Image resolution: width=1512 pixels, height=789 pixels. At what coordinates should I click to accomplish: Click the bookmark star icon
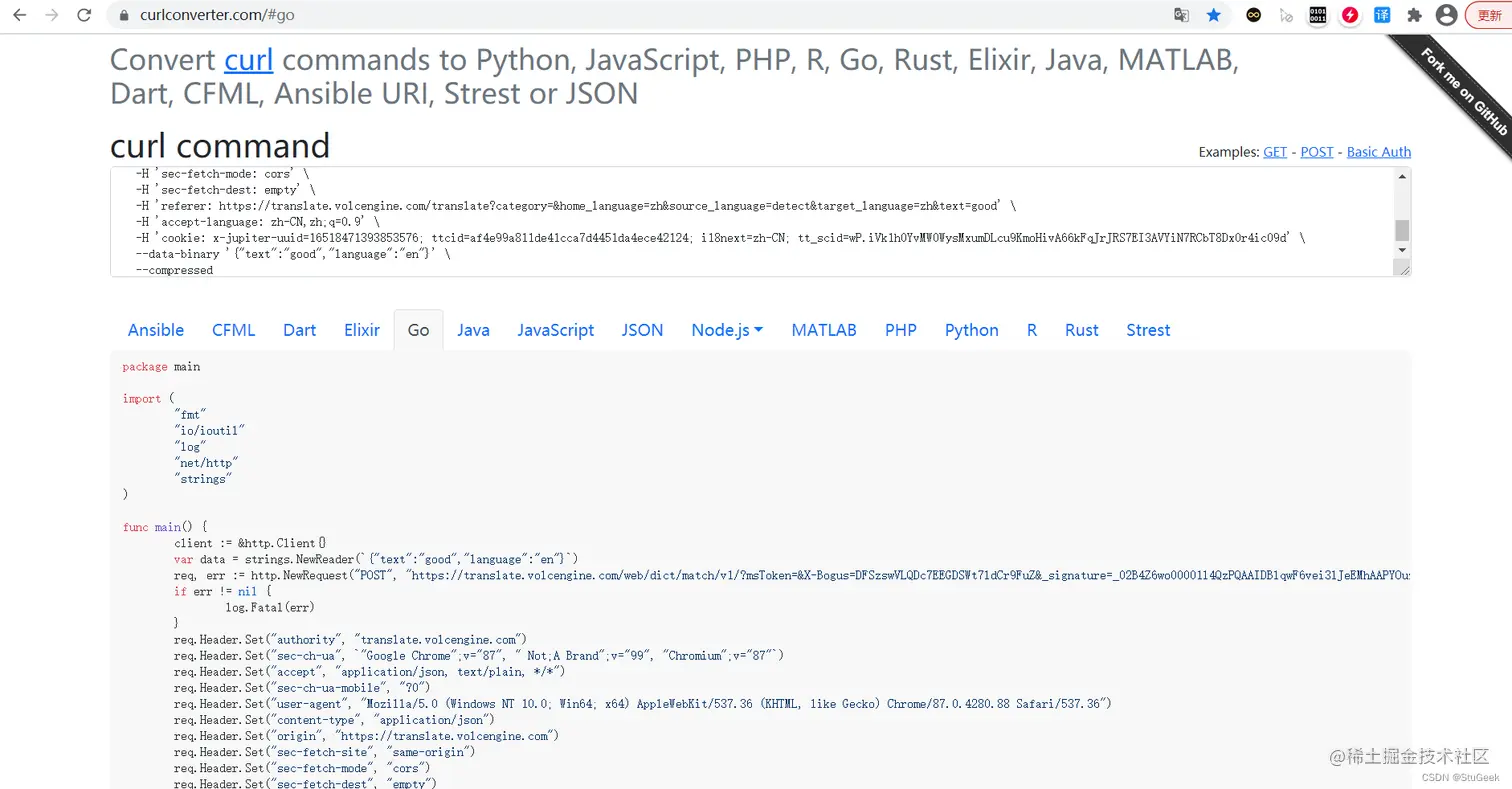click(1213, 15)
